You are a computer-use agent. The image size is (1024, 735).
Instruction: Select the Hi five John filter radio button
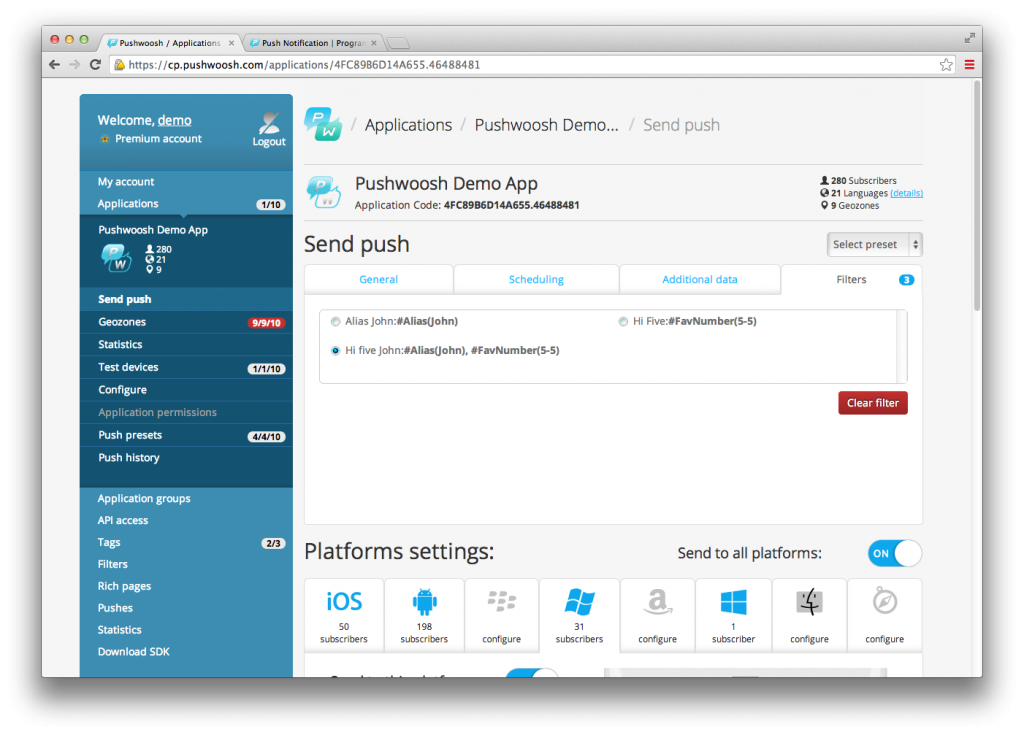point(335,351)
